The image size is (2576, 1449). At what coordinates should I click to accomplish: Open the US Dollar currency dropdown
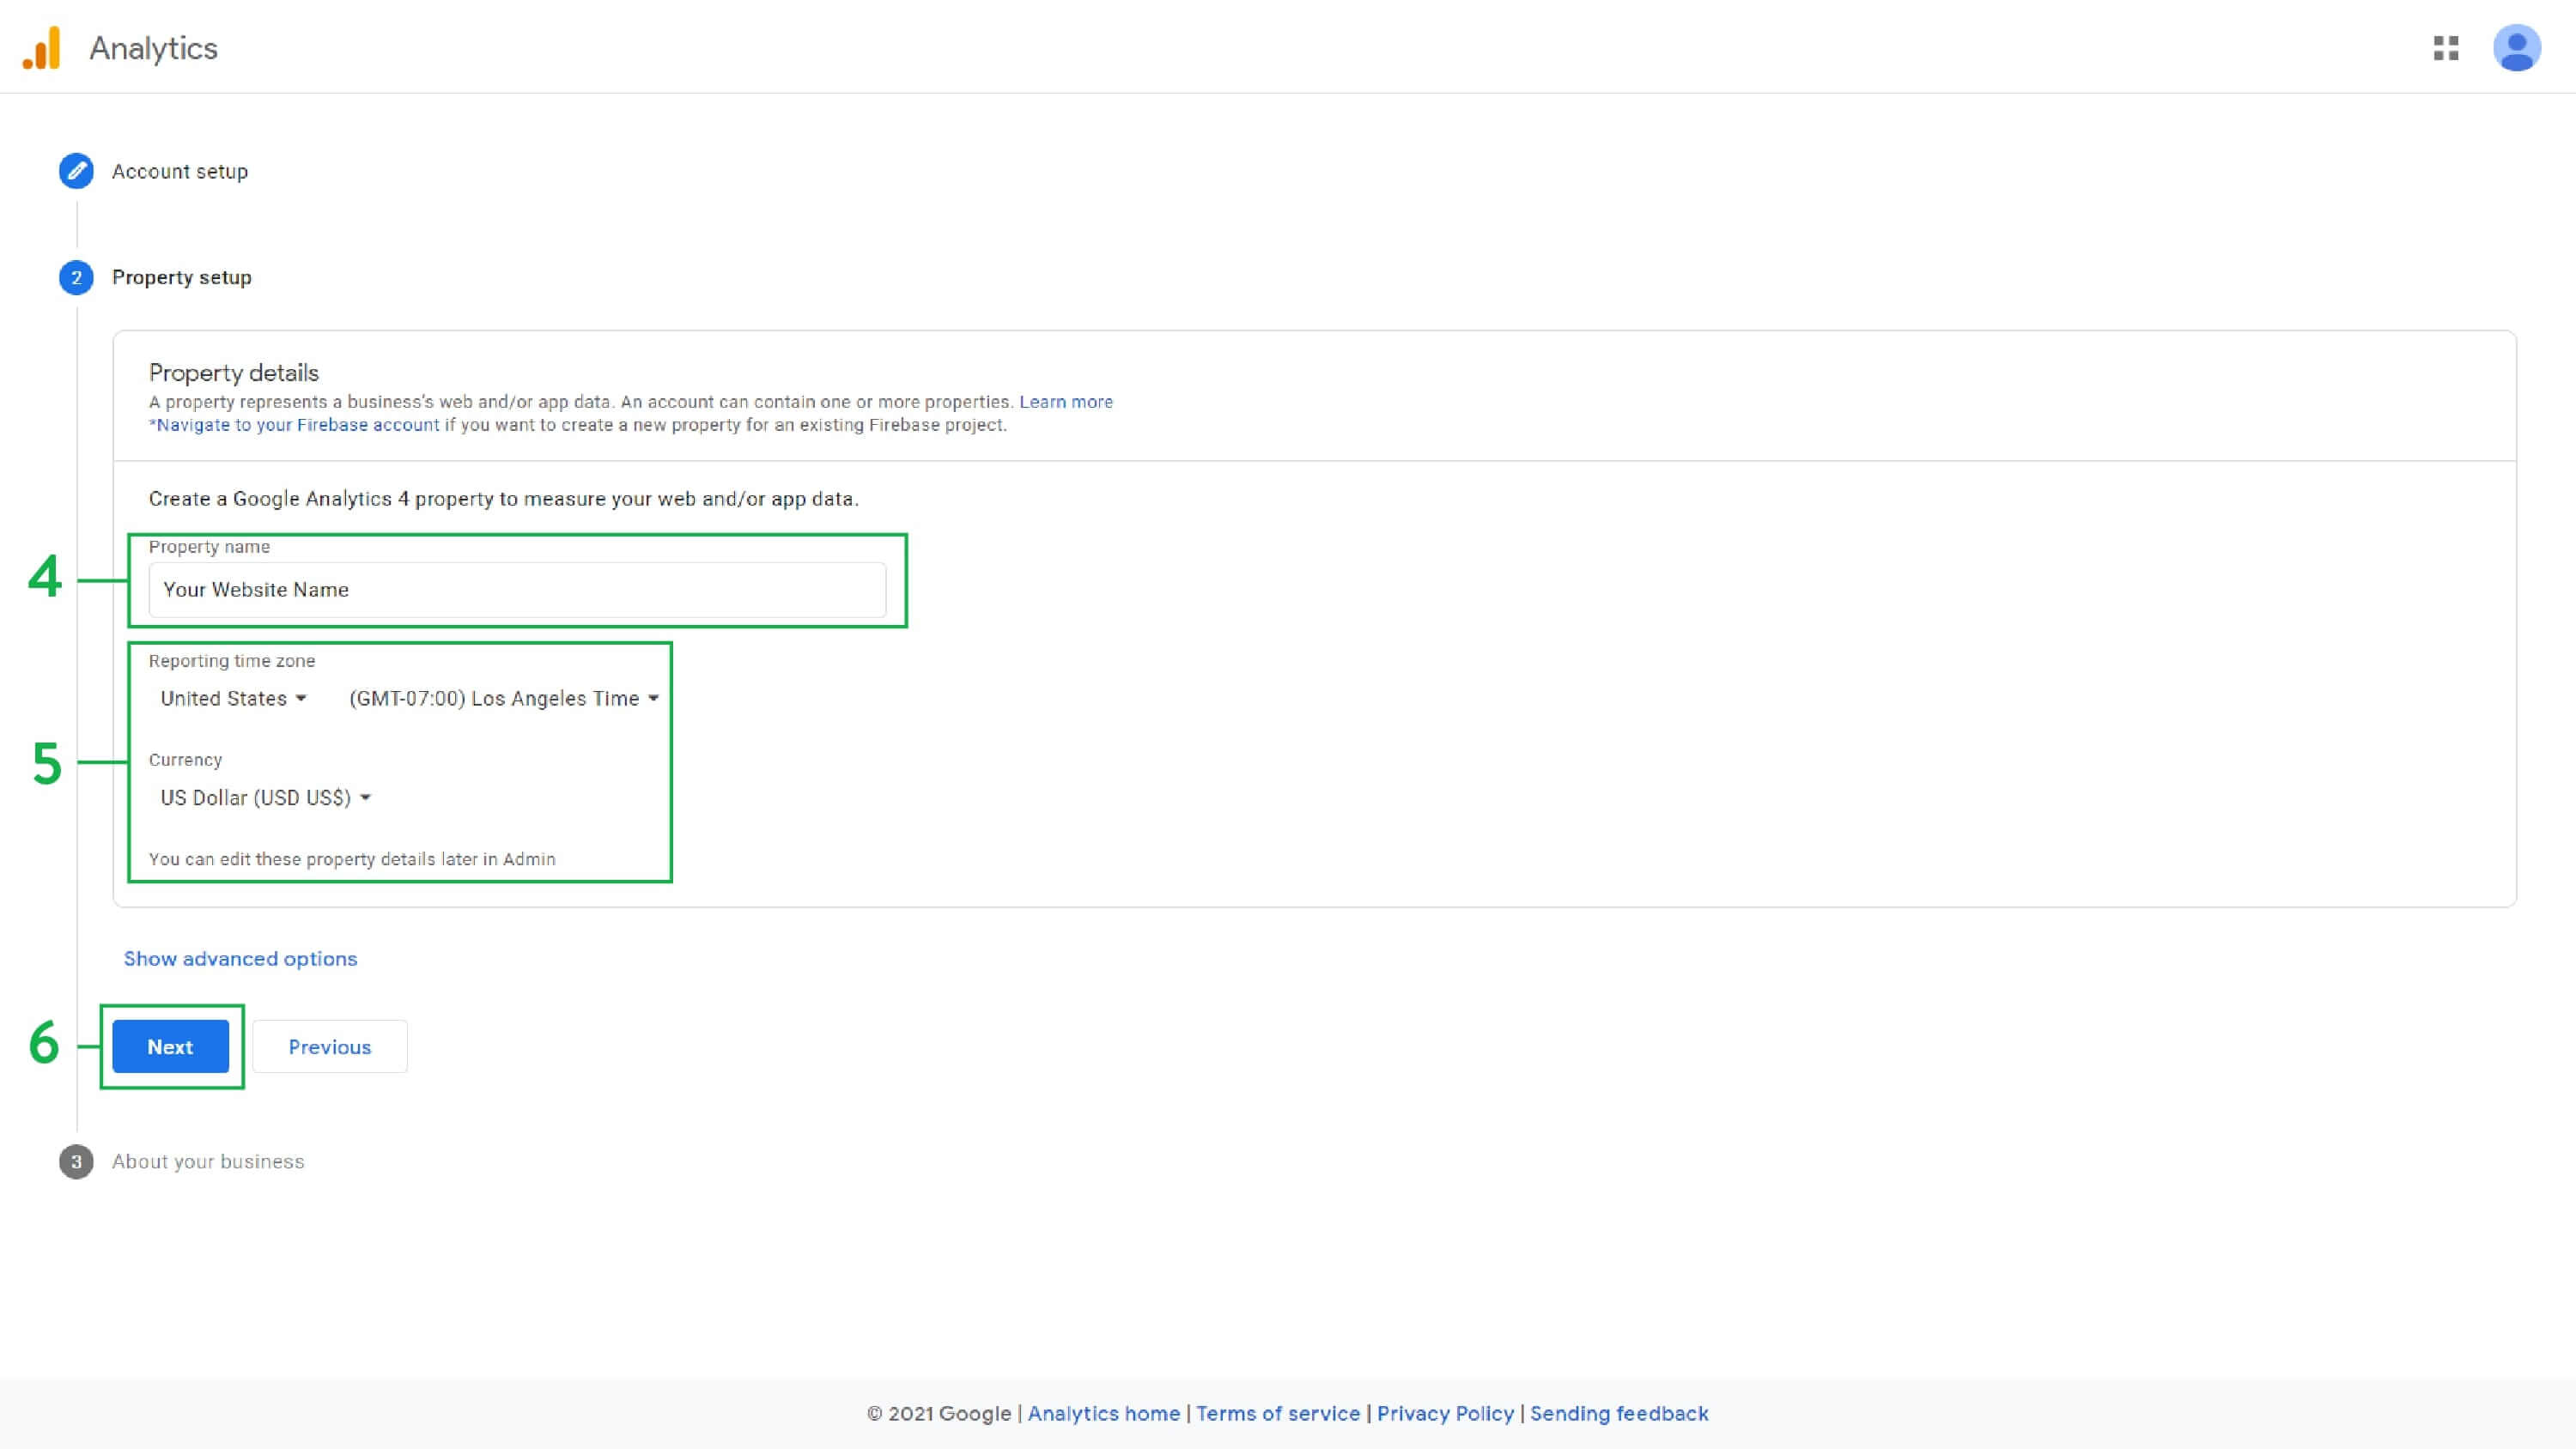coord(265,797)
